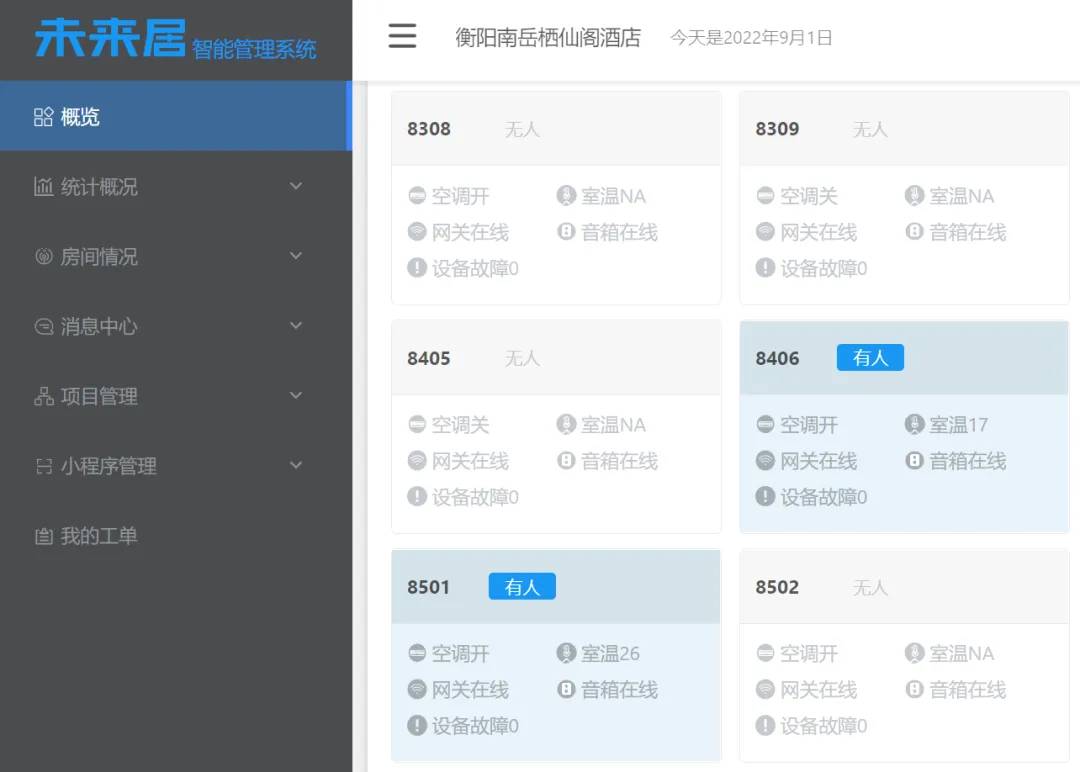Toggle the occupancy badge 有人 on room 8406
The image size is (1080, 772).
870,357
